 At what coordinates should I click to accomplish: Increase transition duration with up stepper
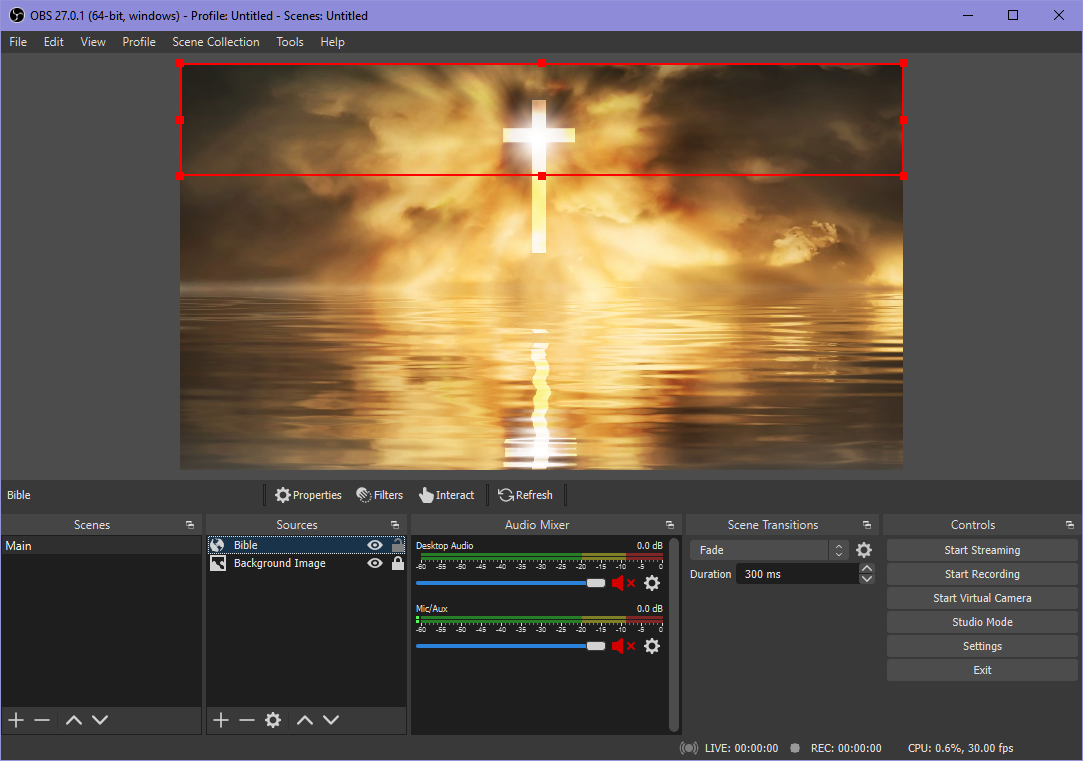click(x=866, y=567)
